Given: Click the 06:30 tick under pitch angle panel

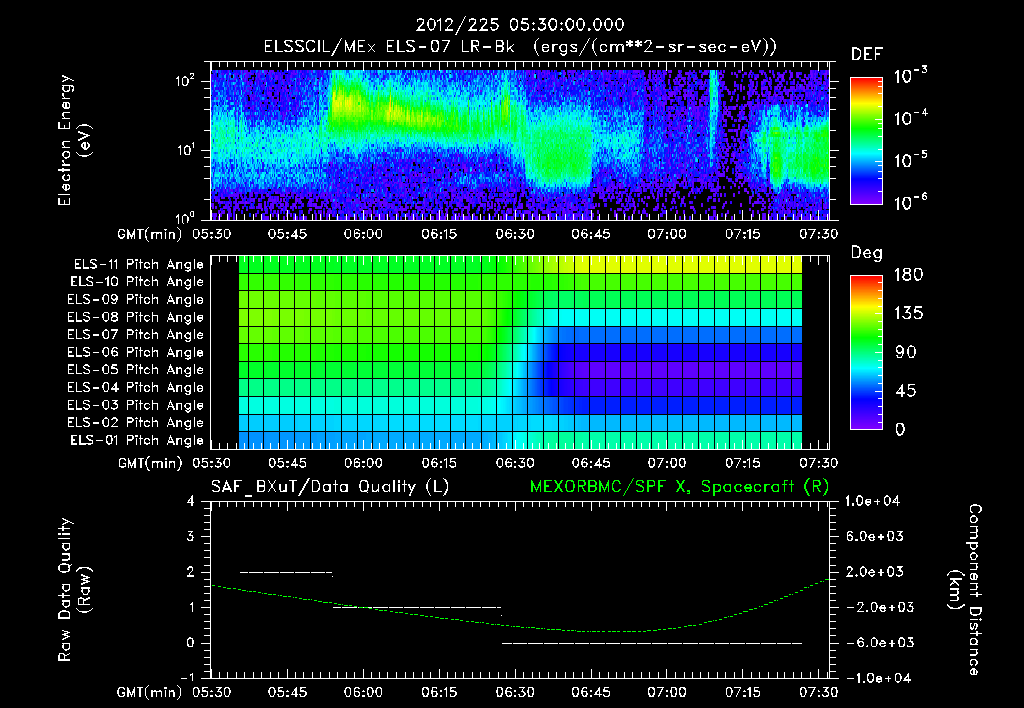Looking at the screenshot, I should click(515, 463).
